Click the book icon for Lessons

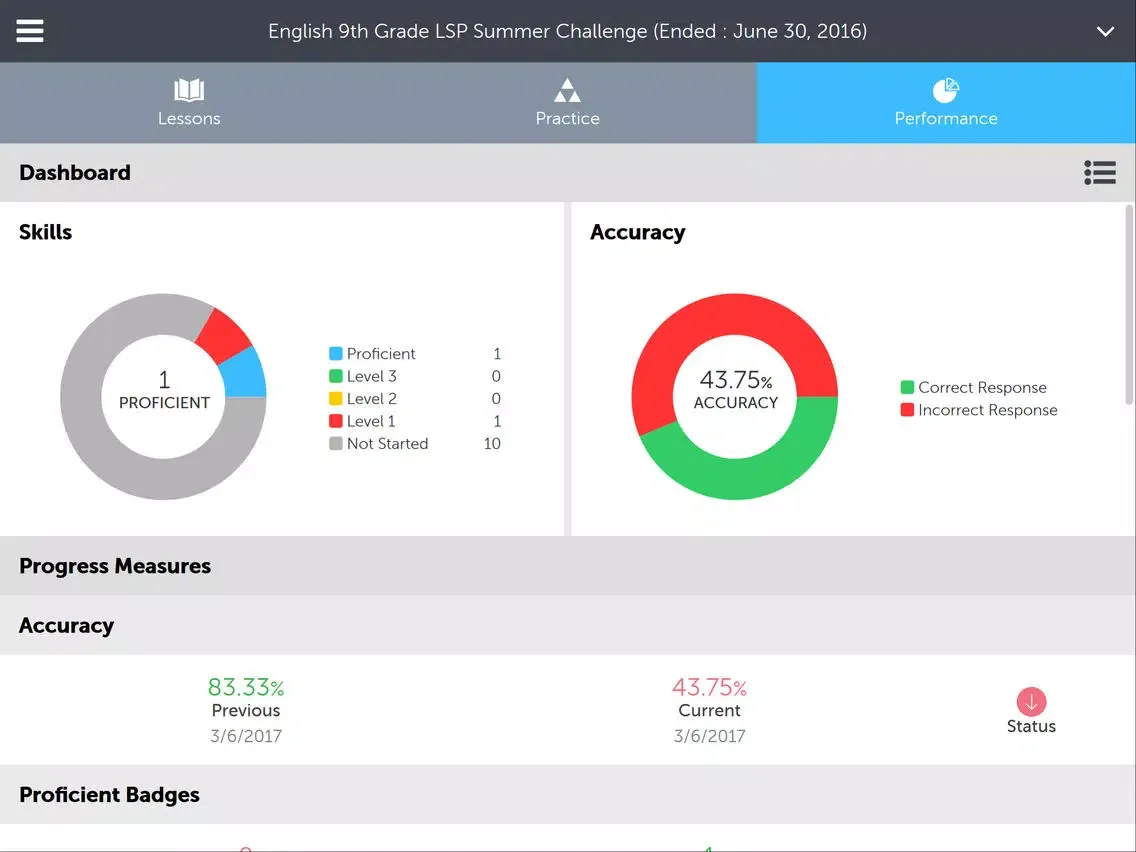[189, 91]
